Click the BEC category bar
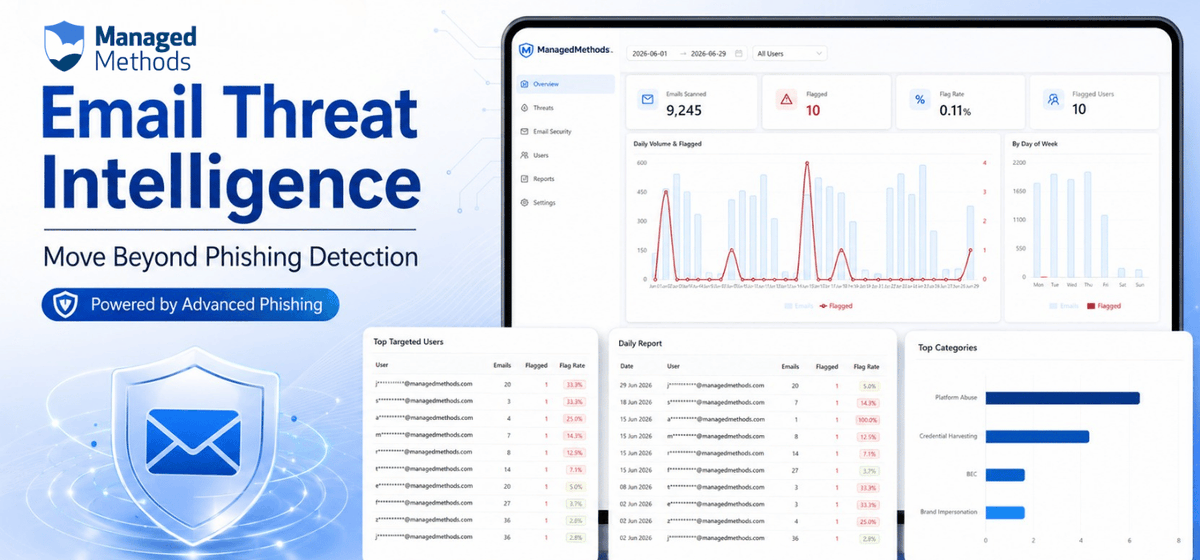This screenshot has width=1200, height=560. 1005,475
